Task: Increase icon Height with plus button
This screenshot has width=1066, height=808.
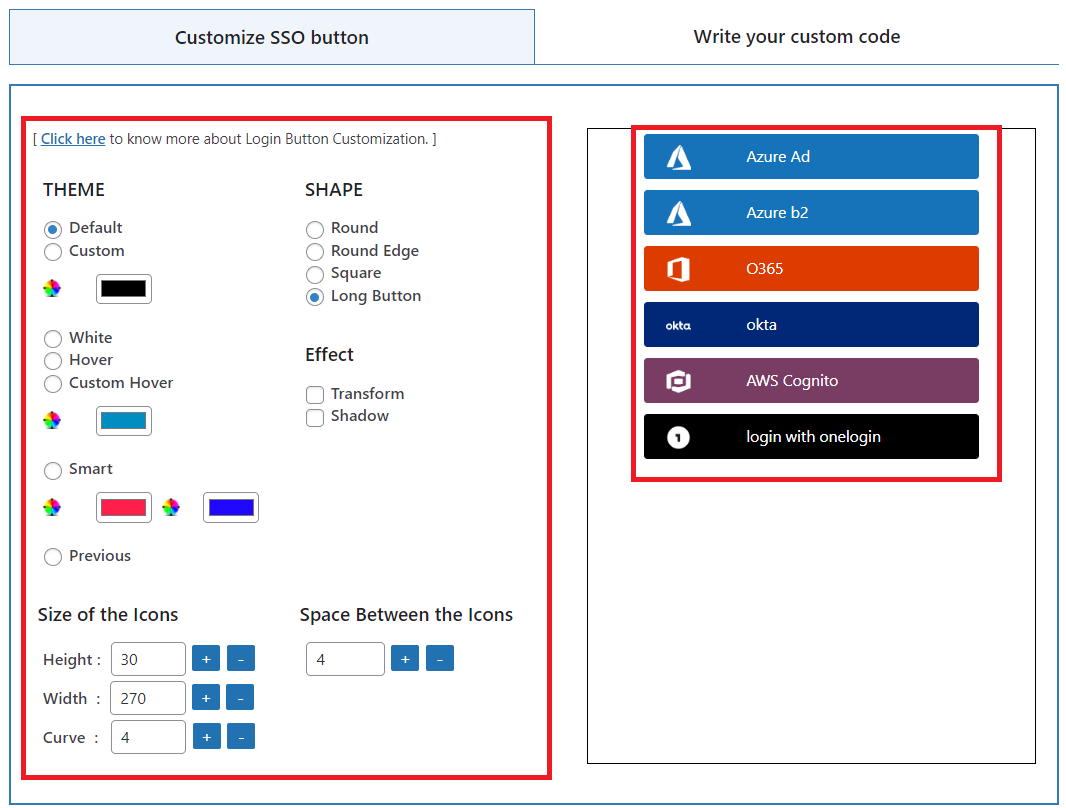Action: coord(206,658)
